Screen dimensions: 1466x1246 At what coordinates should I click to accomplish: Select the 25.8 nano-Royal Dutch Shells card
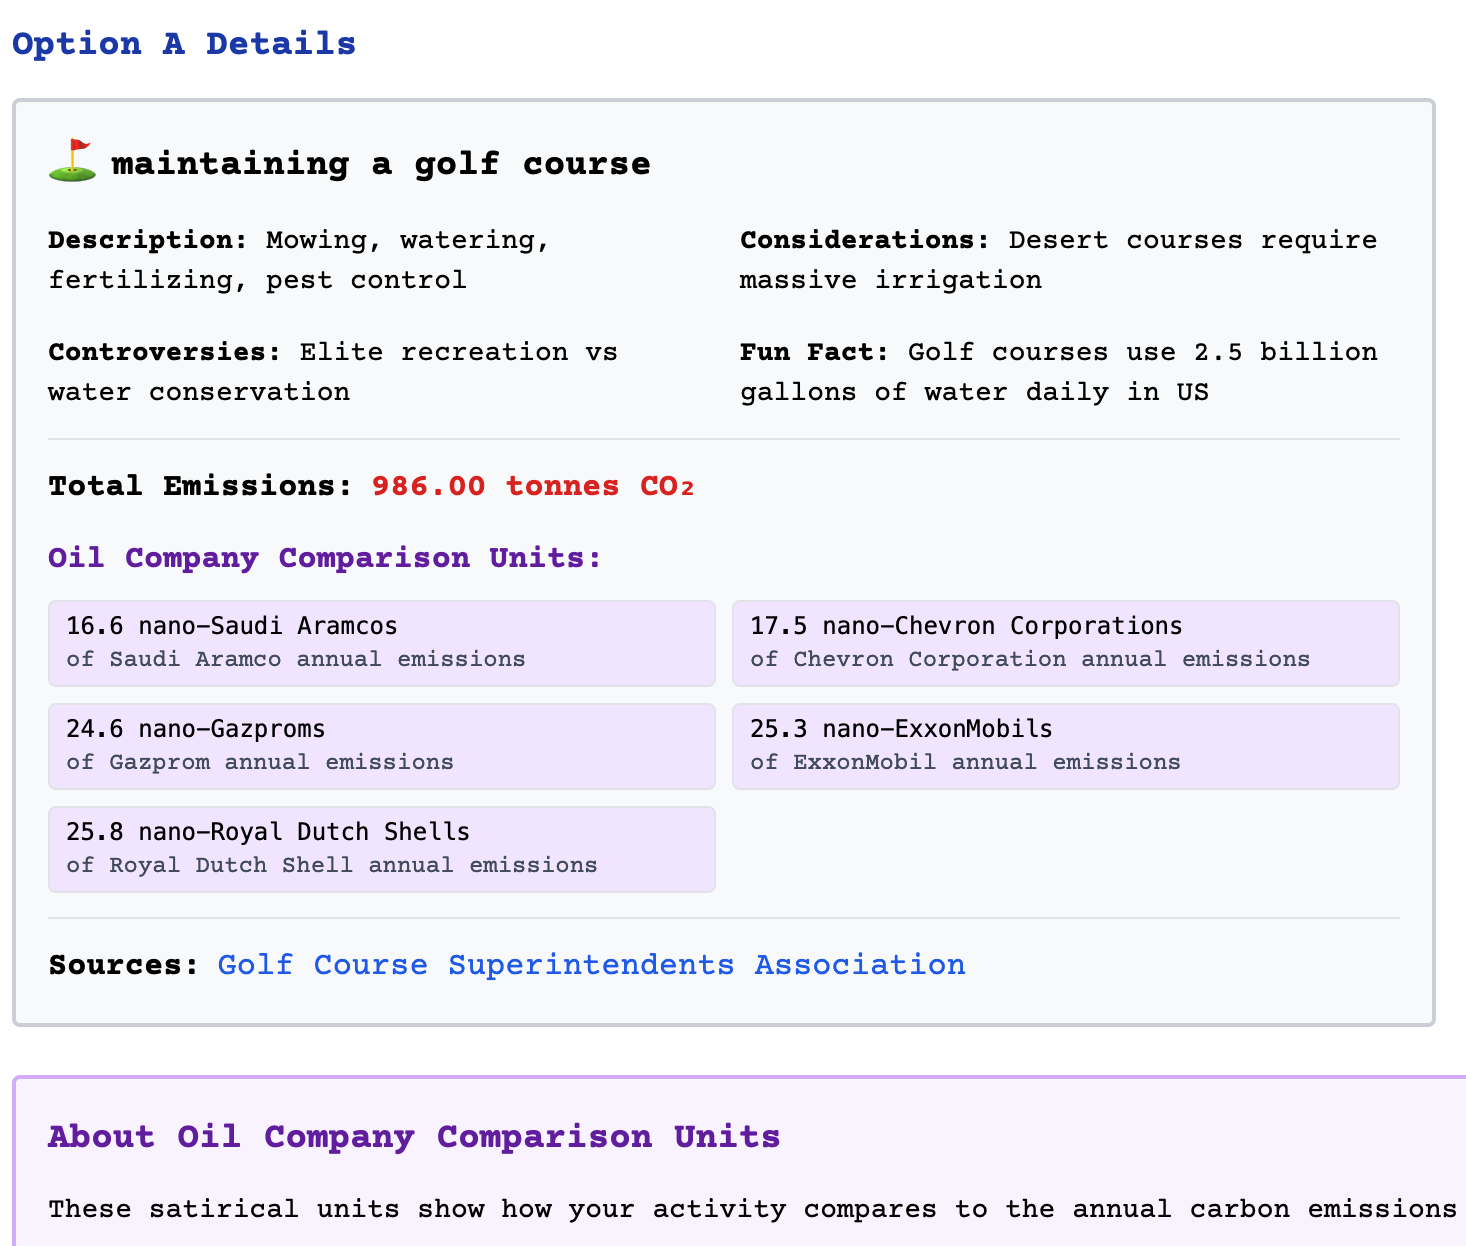(382, 849)
